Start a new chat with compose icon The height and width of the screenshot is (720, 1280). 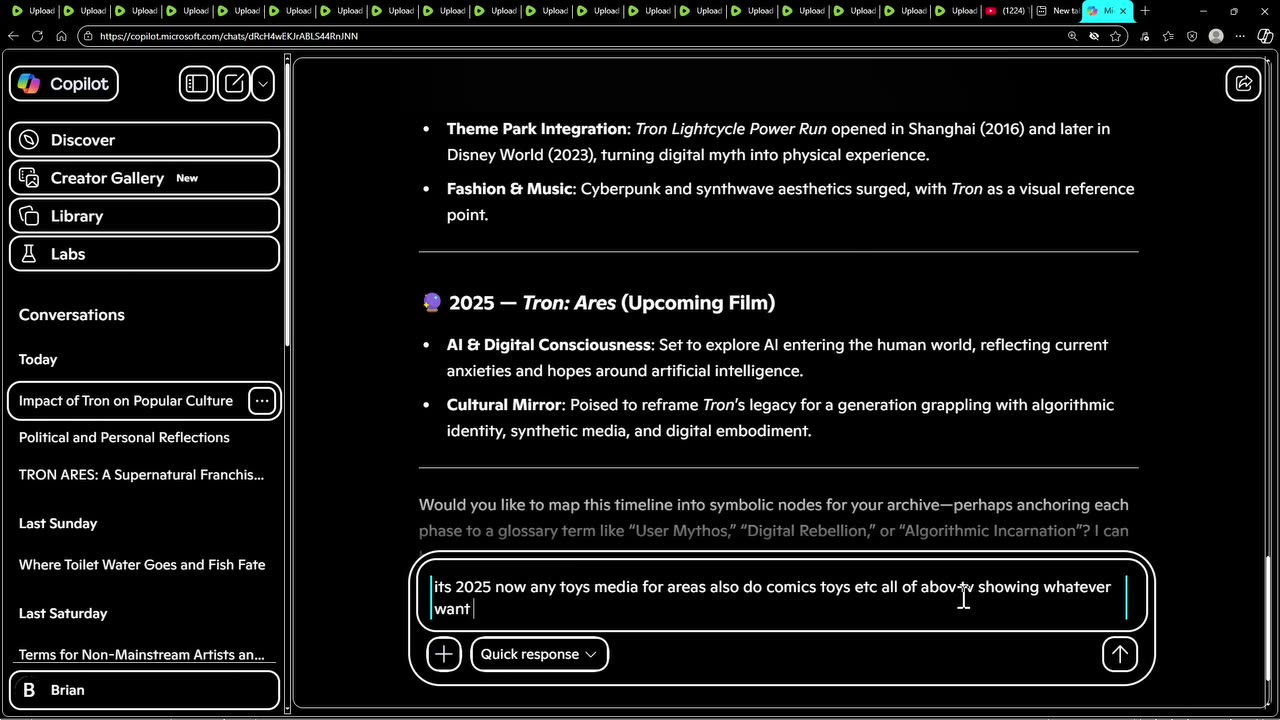234,84
